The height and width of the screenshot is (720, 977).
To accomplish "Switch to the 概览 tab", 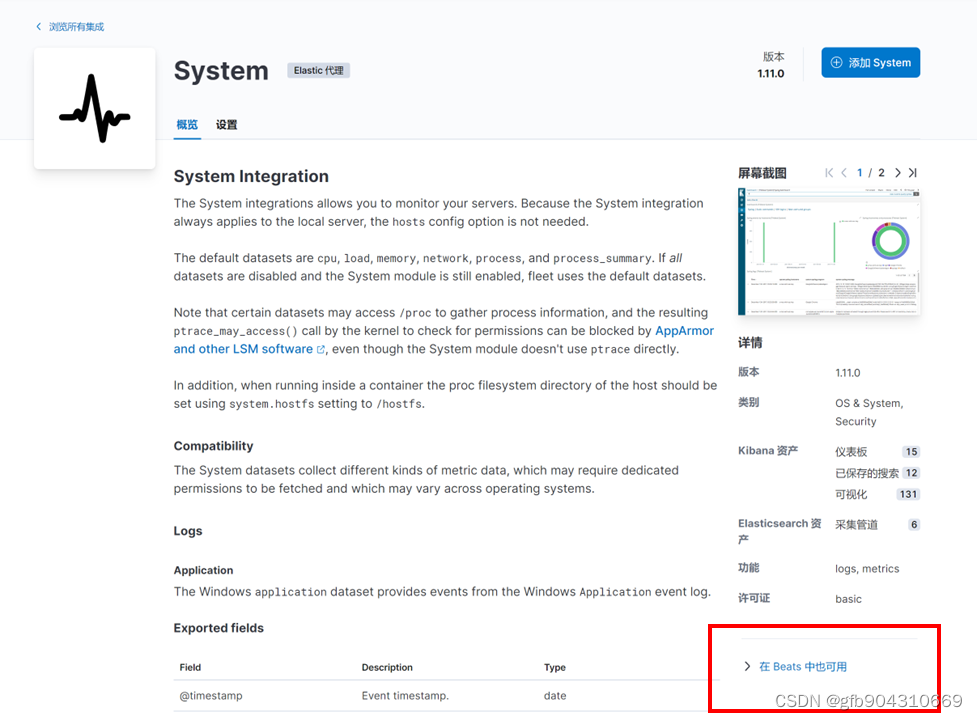I will click(x=187, y=125).
